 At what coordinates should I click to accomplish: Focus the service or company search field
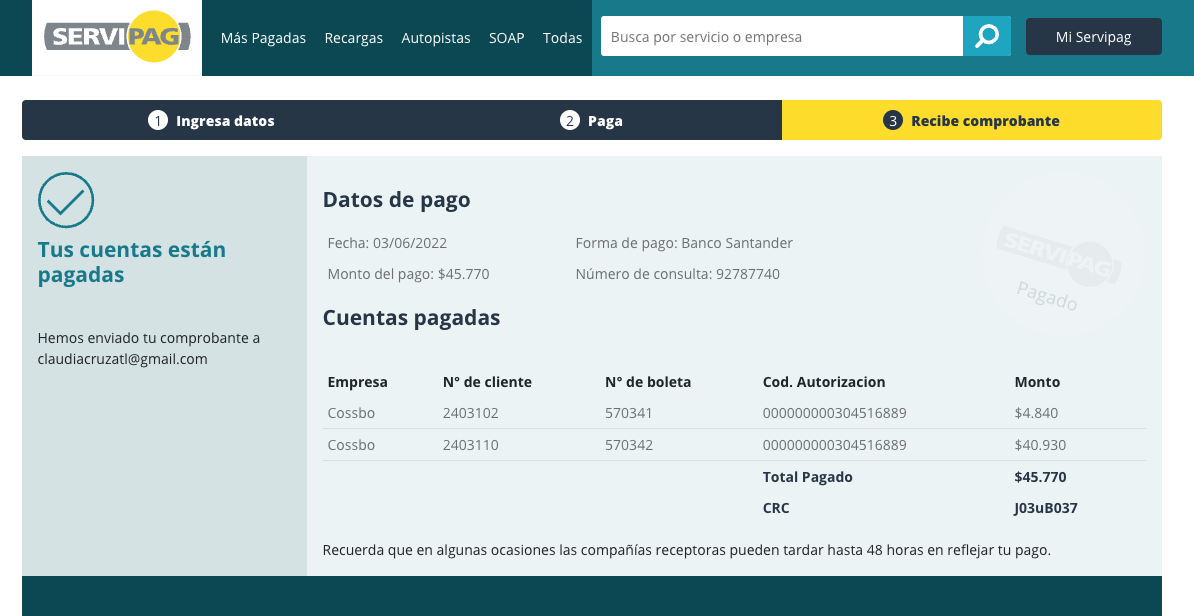(781, 37)
